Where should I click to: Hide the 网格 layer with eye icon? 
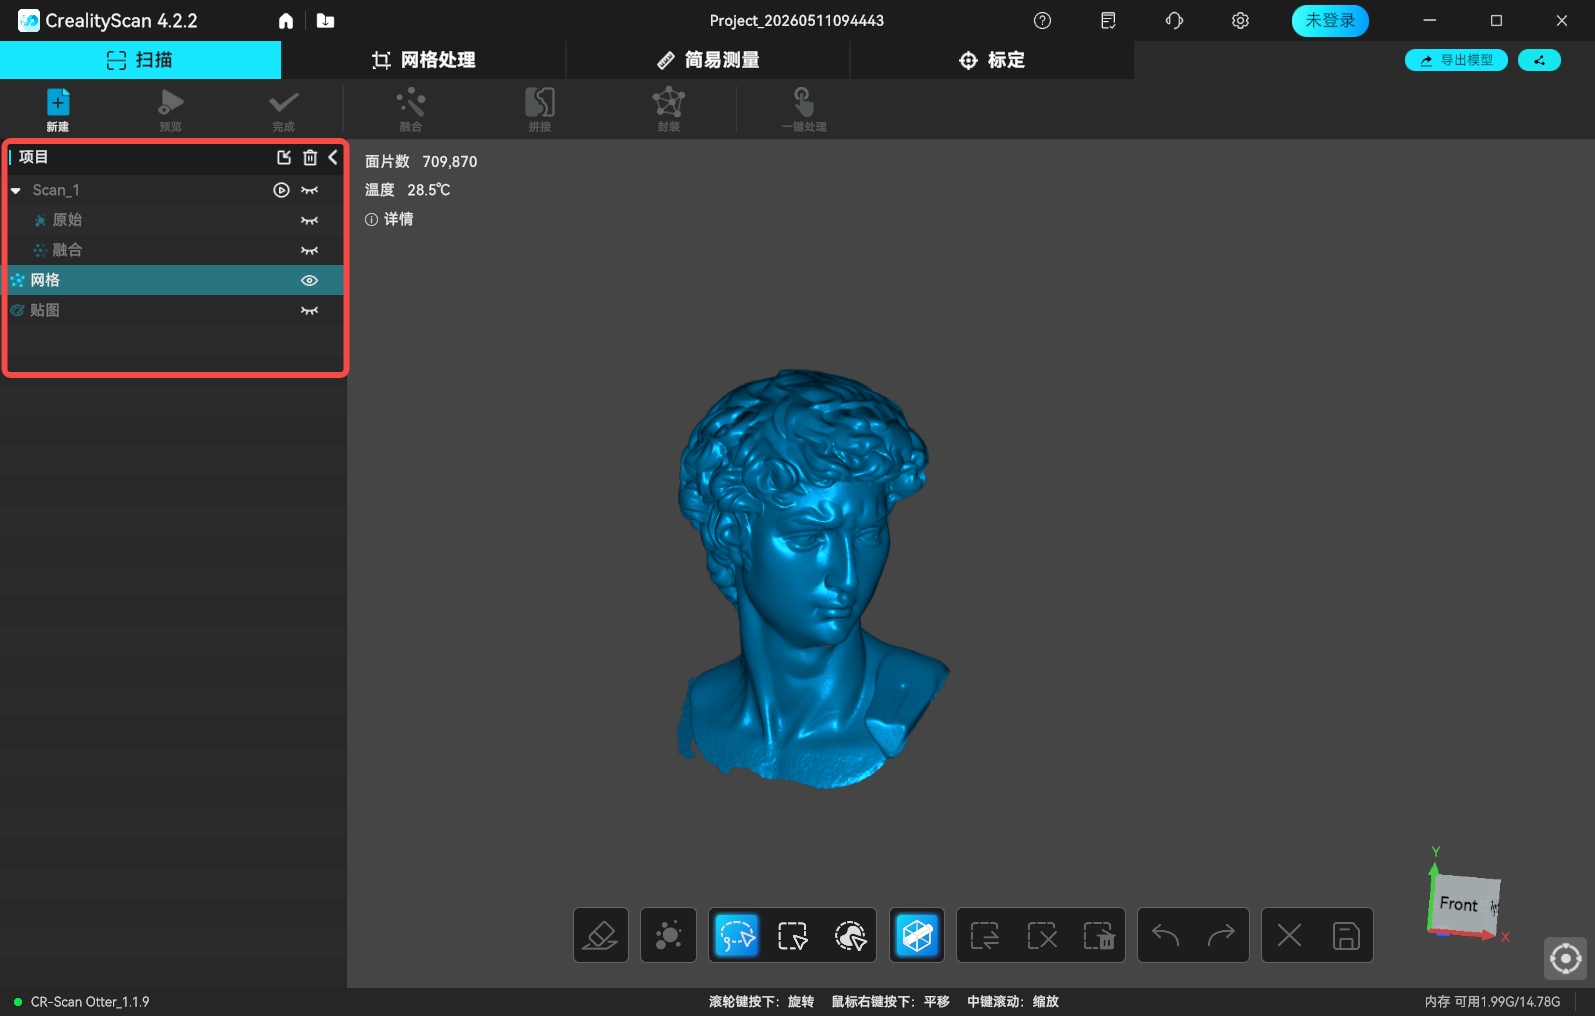pos(310,280)
